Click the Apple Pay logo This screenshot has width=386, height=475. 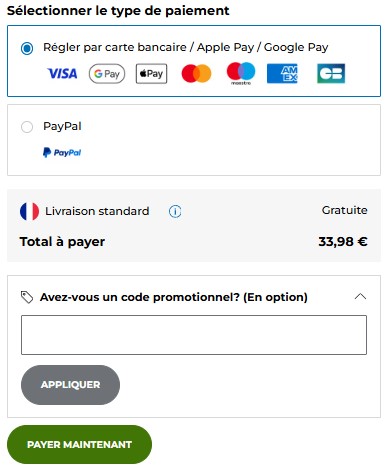pos(151,74)
